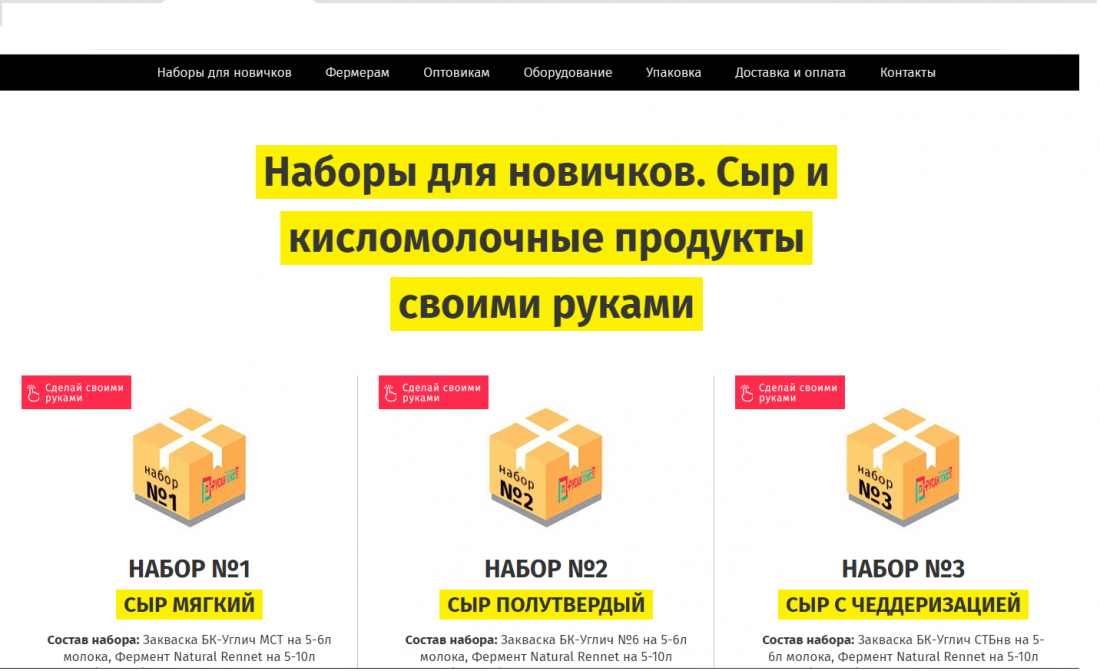The height and width of the screenshot is (671, 1100).
Task: Open the Наборы для новичков menu item
Action: click(224, 73)
